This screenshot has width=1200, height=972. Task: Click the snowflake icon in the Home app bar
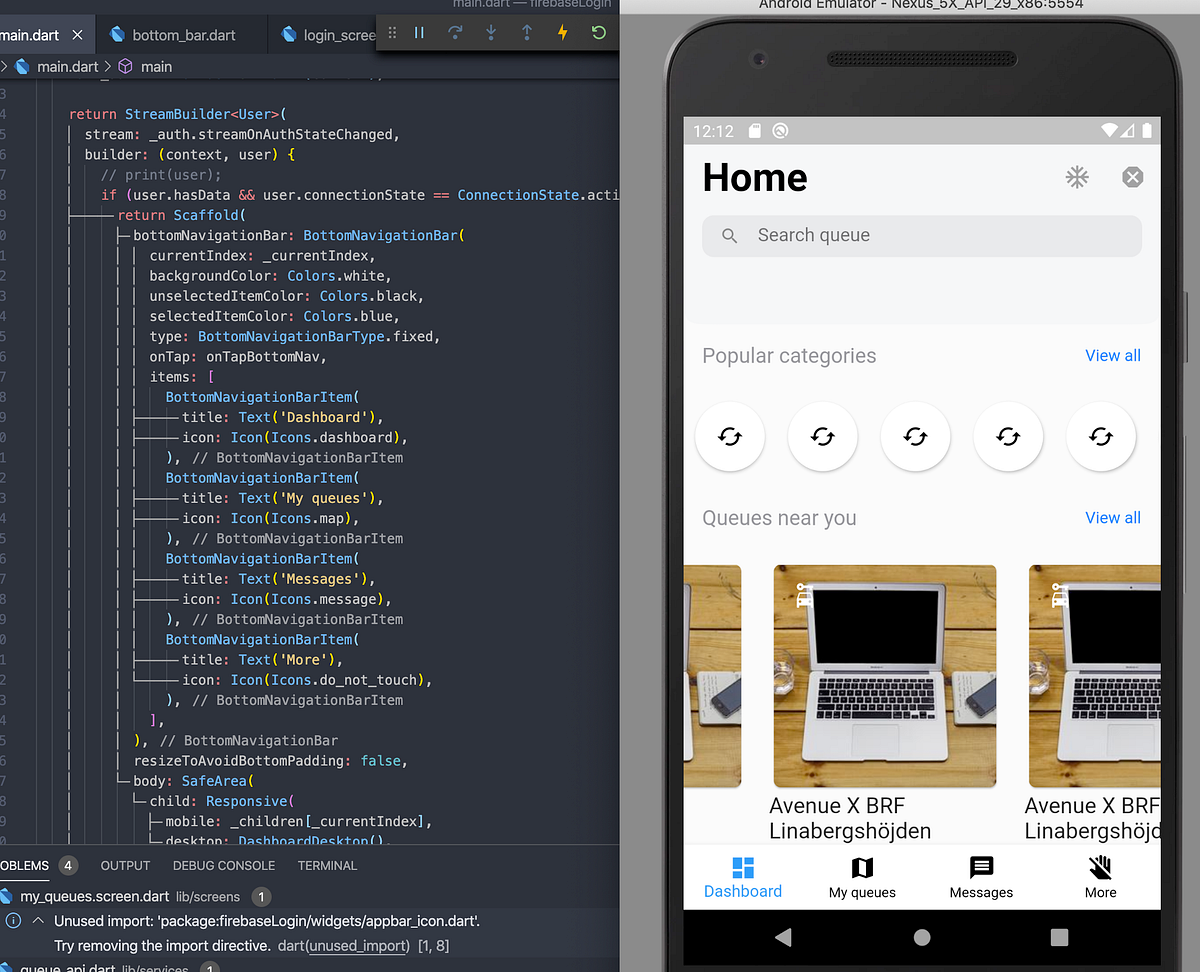tap(1076, 177)
